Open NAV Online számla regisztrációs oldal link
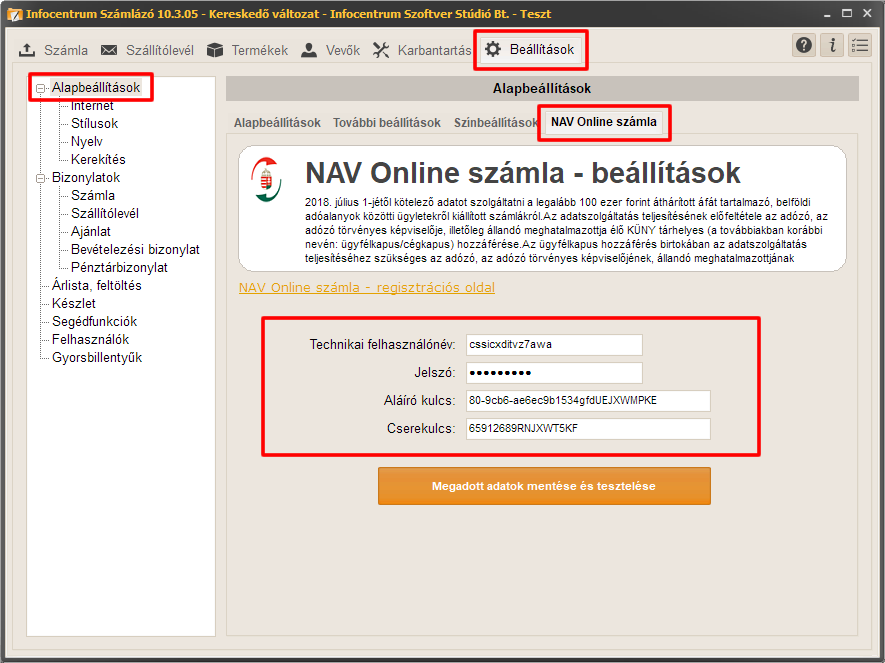The height and width of the screenshot is (663, 885). [367, 287]
